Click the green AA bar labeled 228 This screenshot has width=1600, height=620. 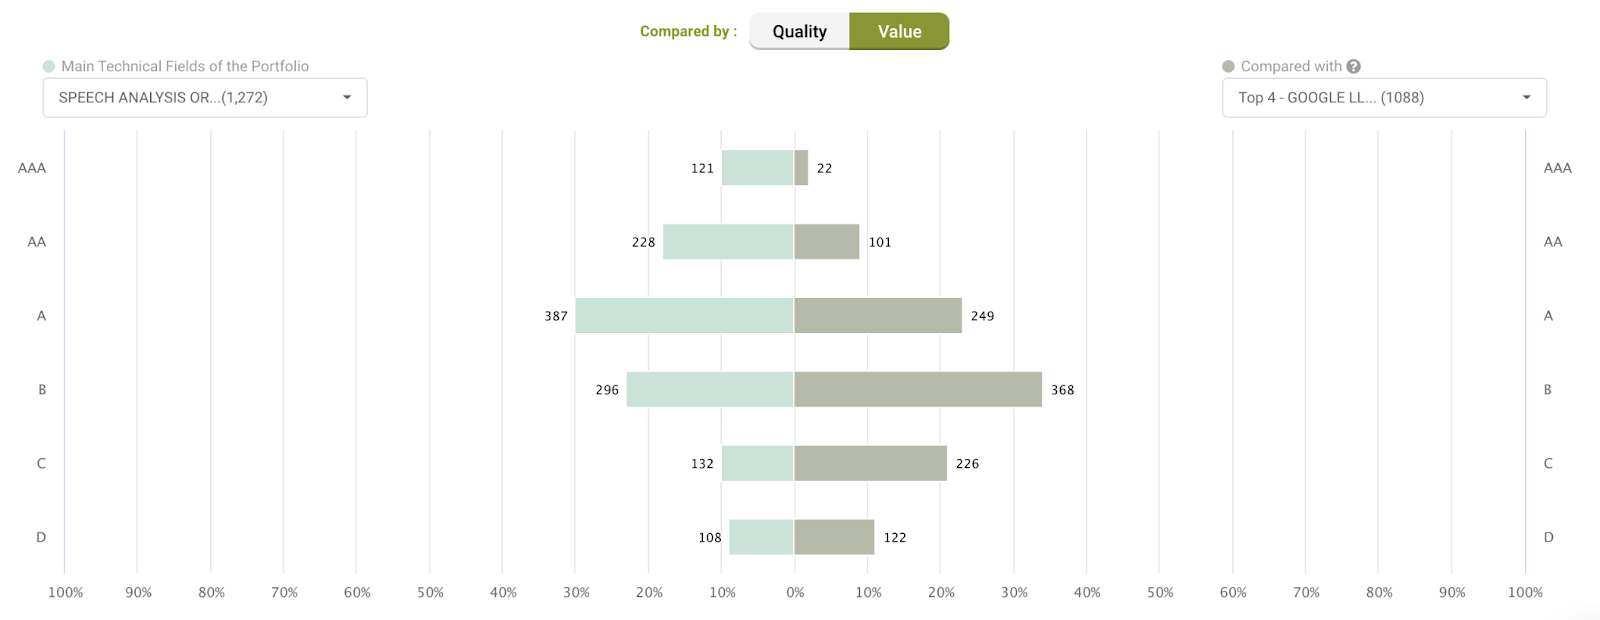point(728,242)
